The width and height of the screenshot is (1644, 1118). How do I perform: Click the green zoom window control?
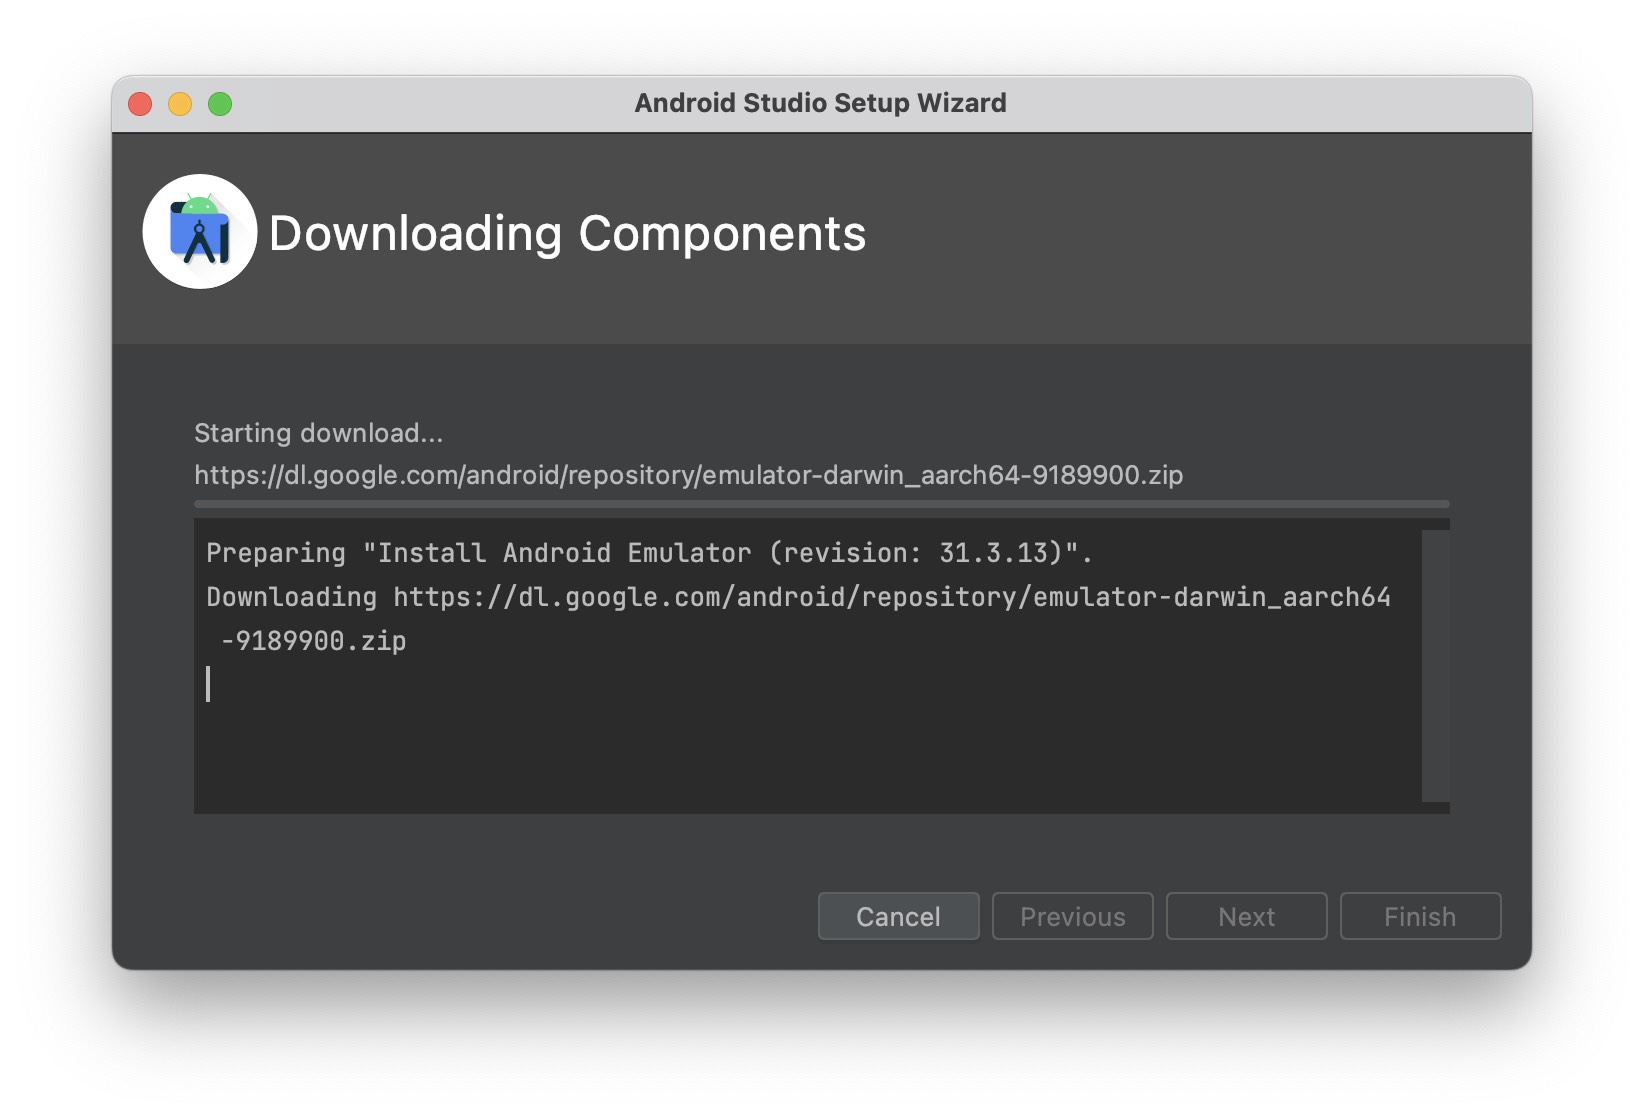219,103
